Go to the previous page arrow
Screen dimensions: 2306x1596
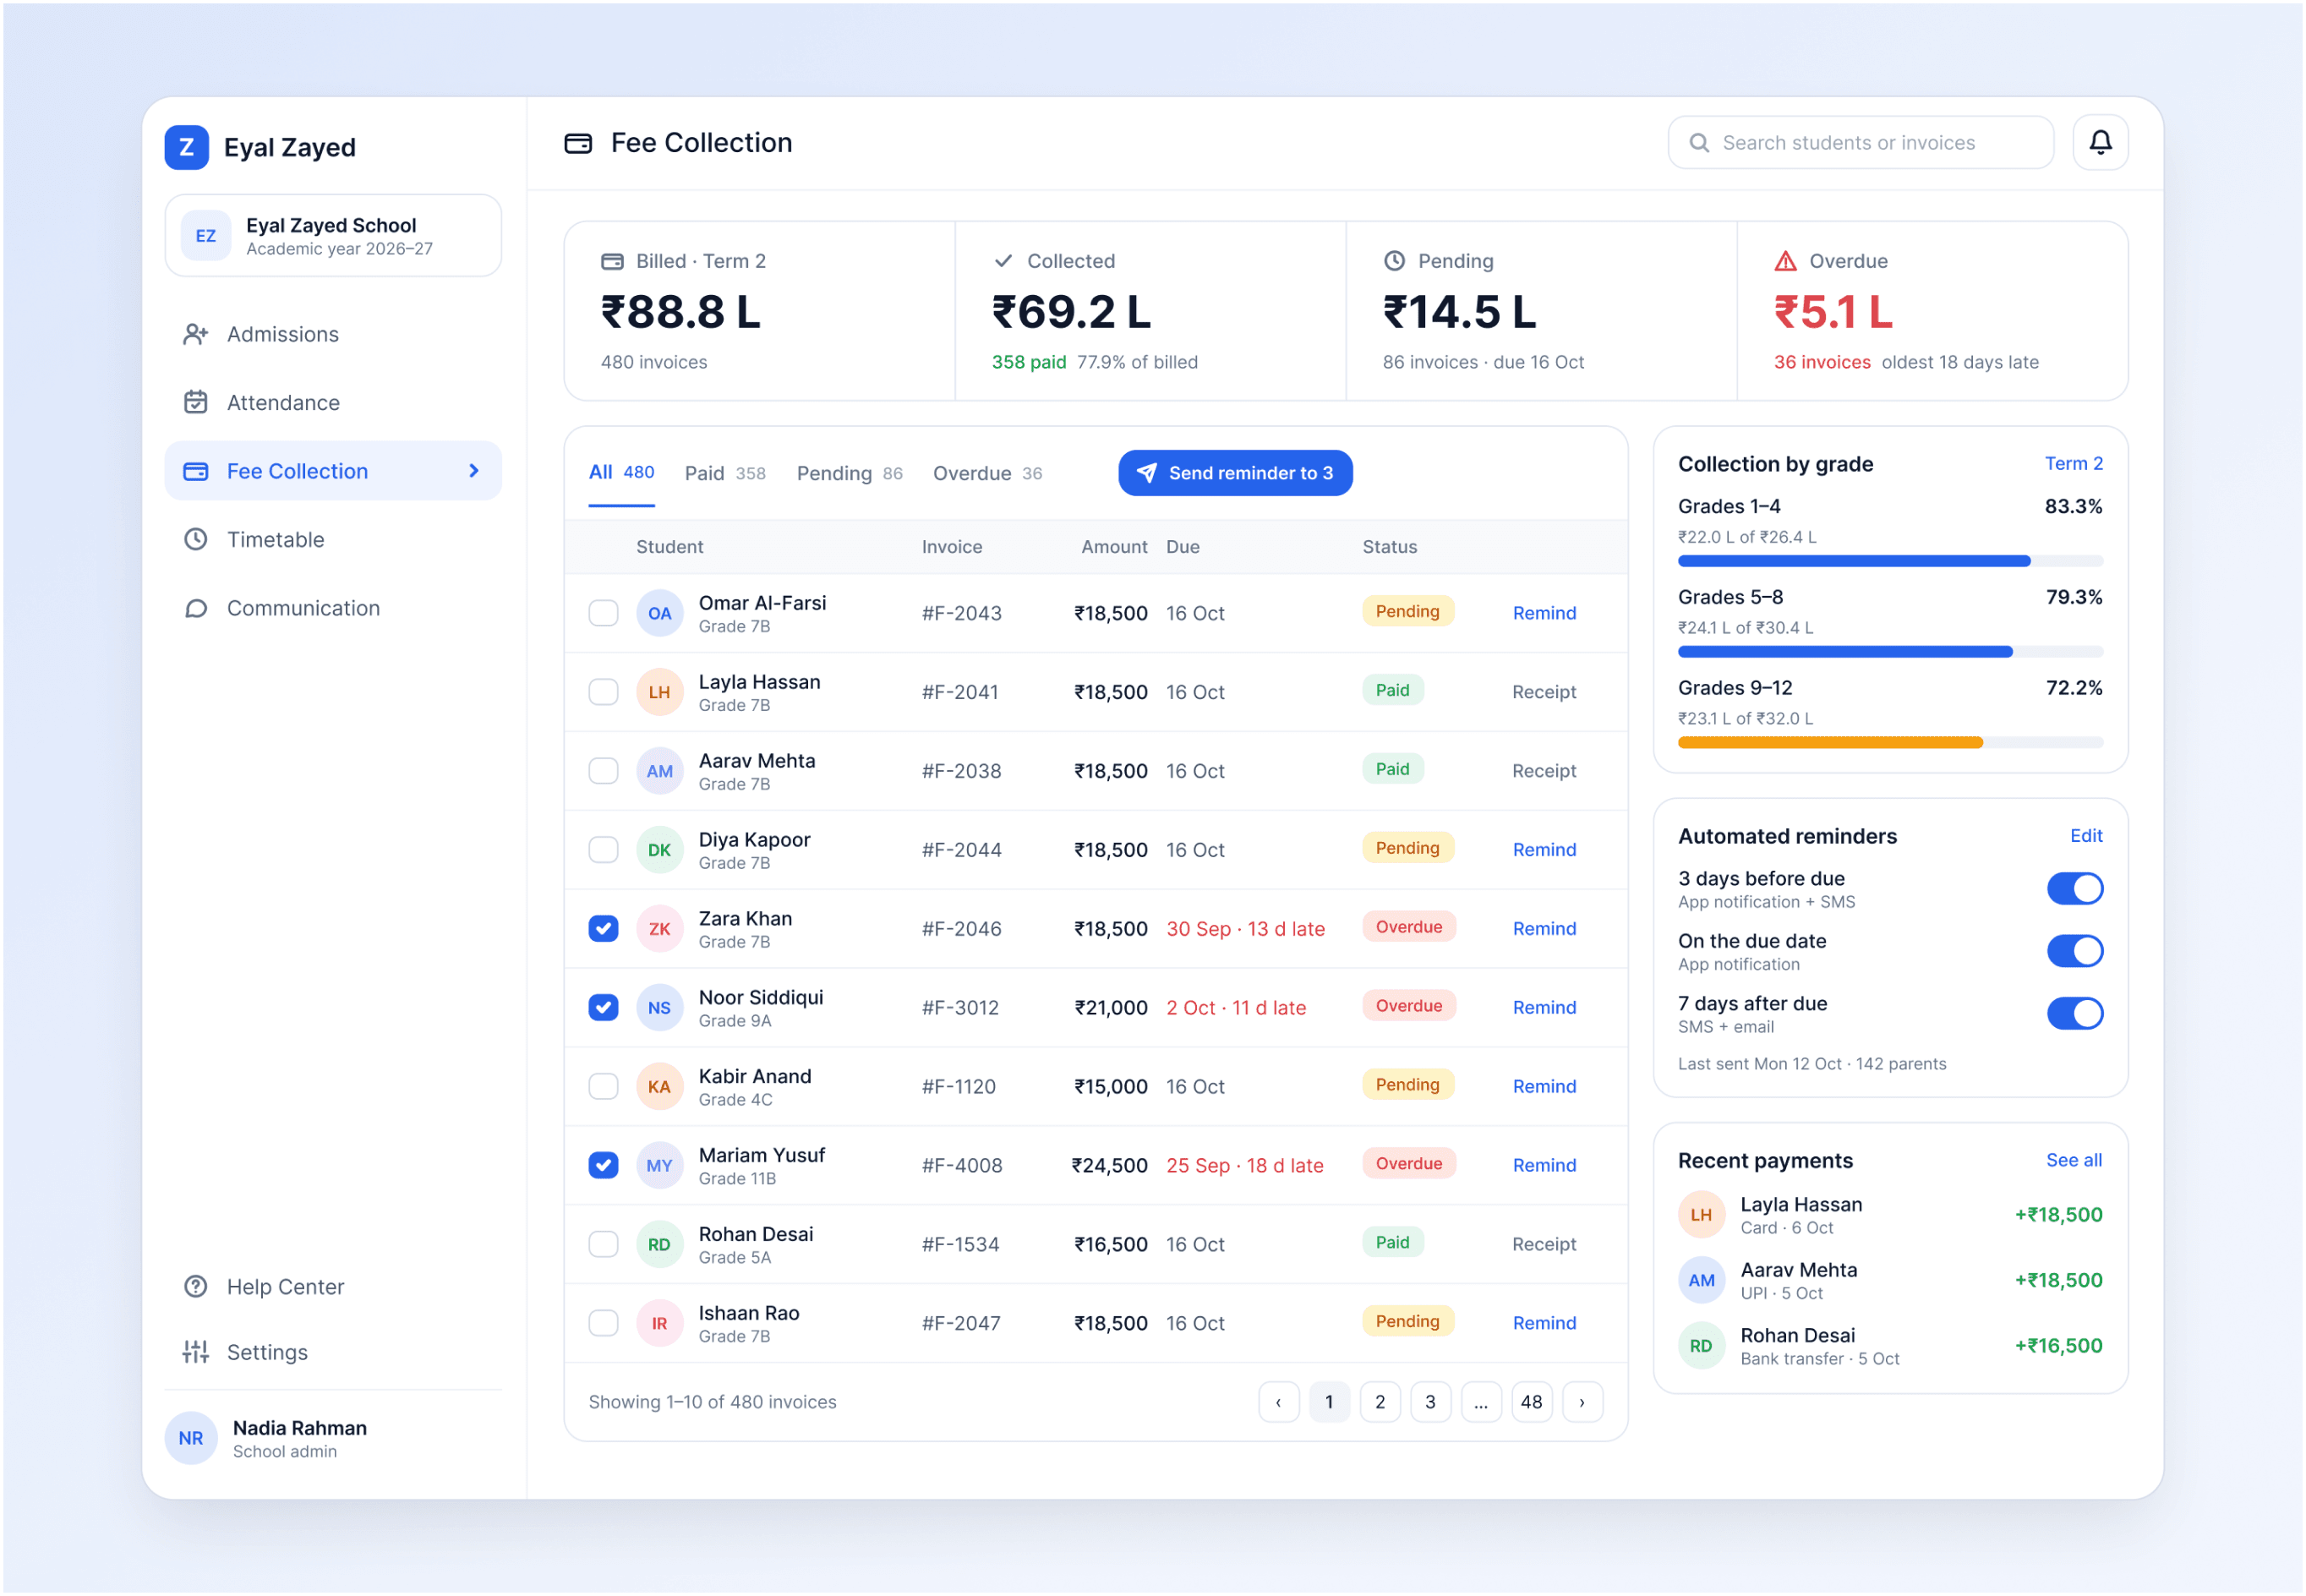1278,1402
